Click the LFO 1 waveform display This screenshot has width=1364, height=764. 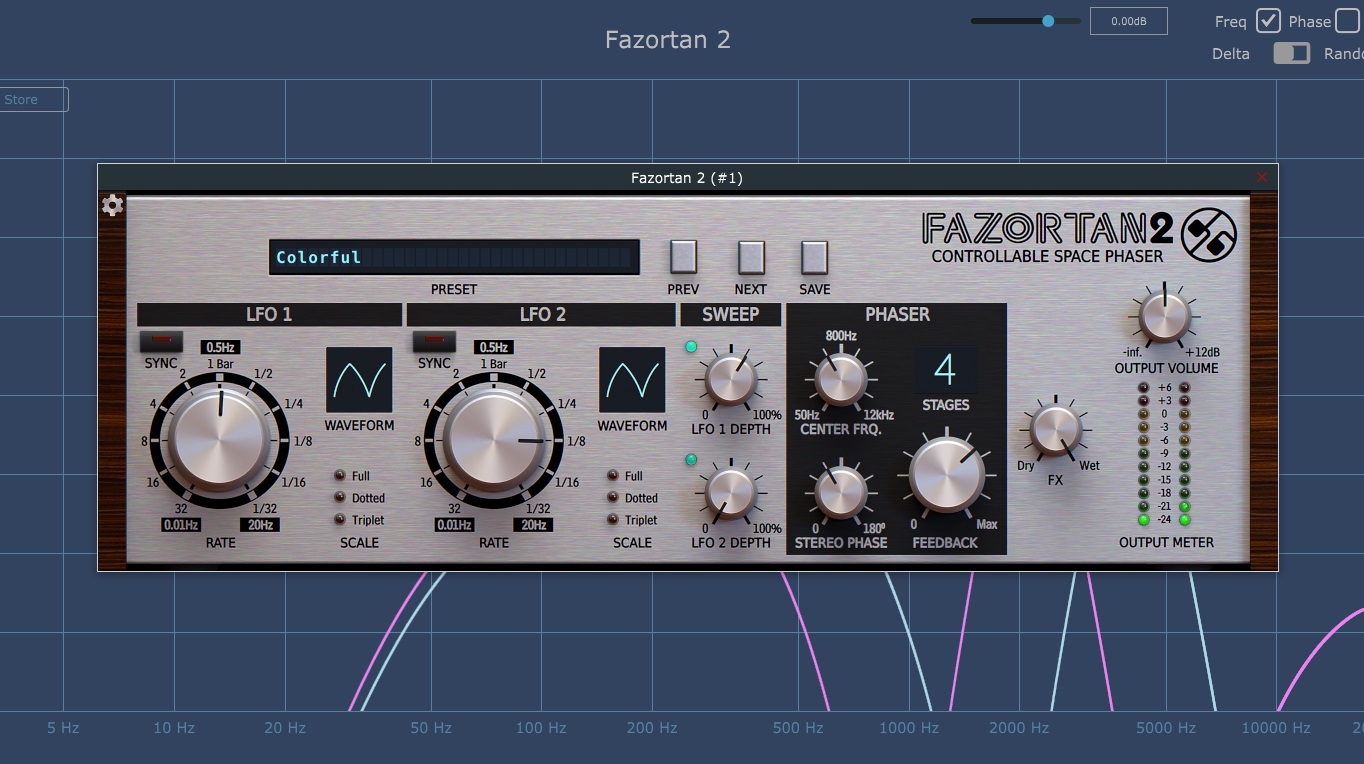coord(359,380)
